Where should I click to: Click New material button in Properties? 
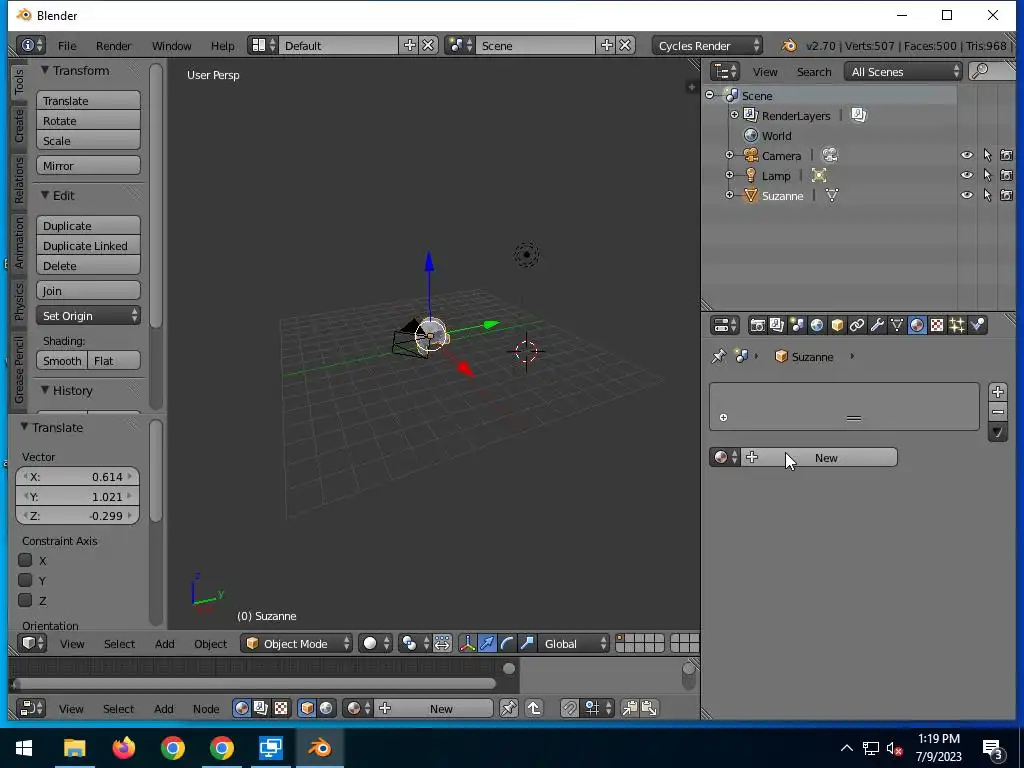click(819, 457)
